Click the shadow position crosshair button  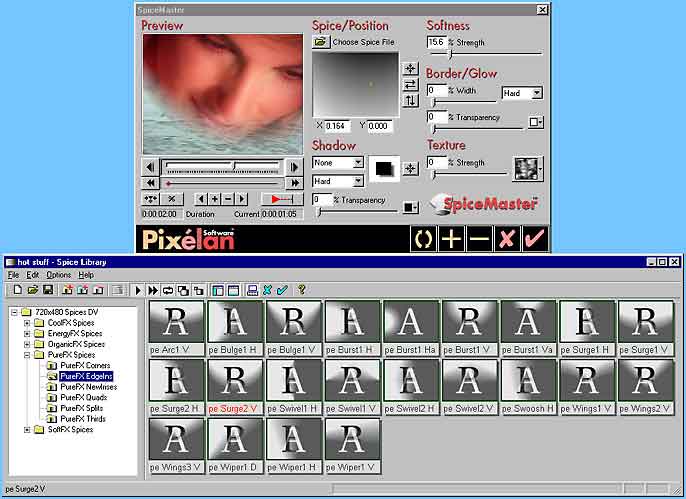pyautogui.click(x=410, y=168)
